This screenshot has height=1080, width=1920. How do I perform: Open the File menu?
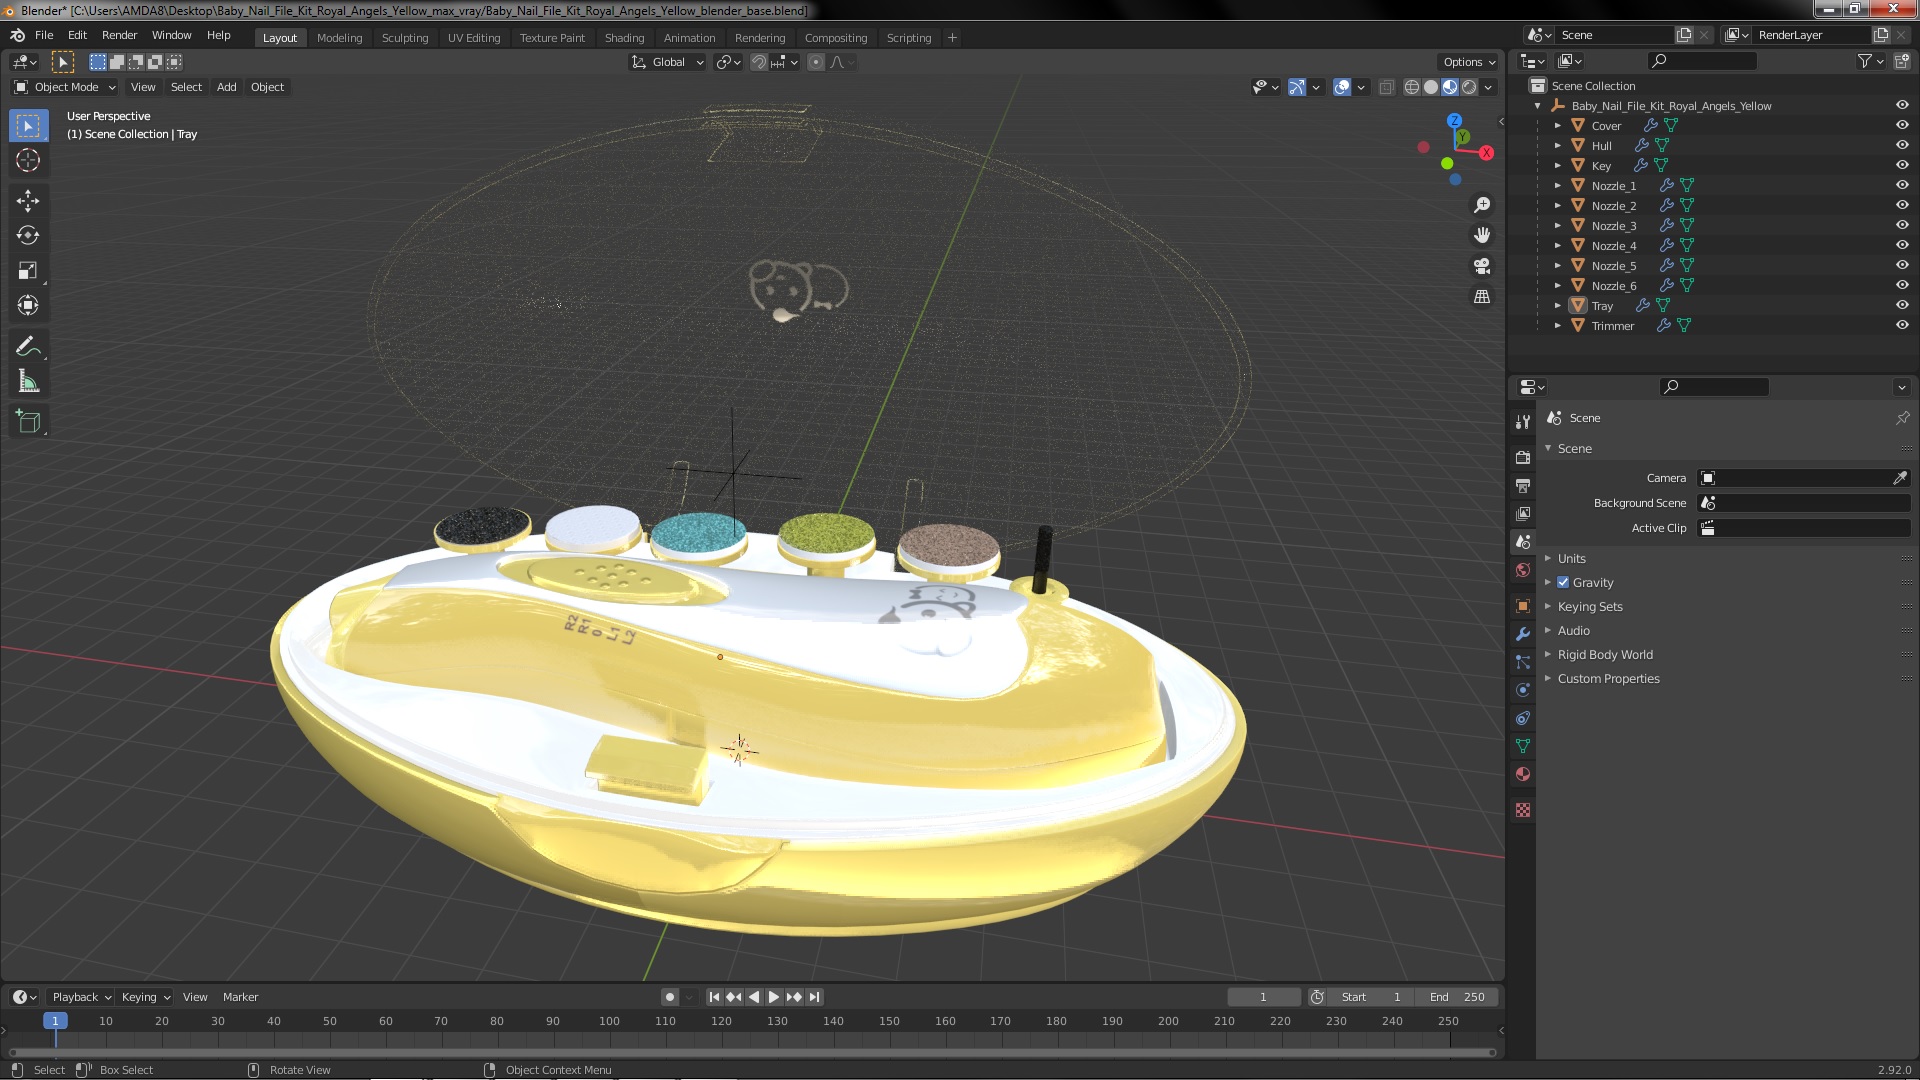[x=44, y=35]
